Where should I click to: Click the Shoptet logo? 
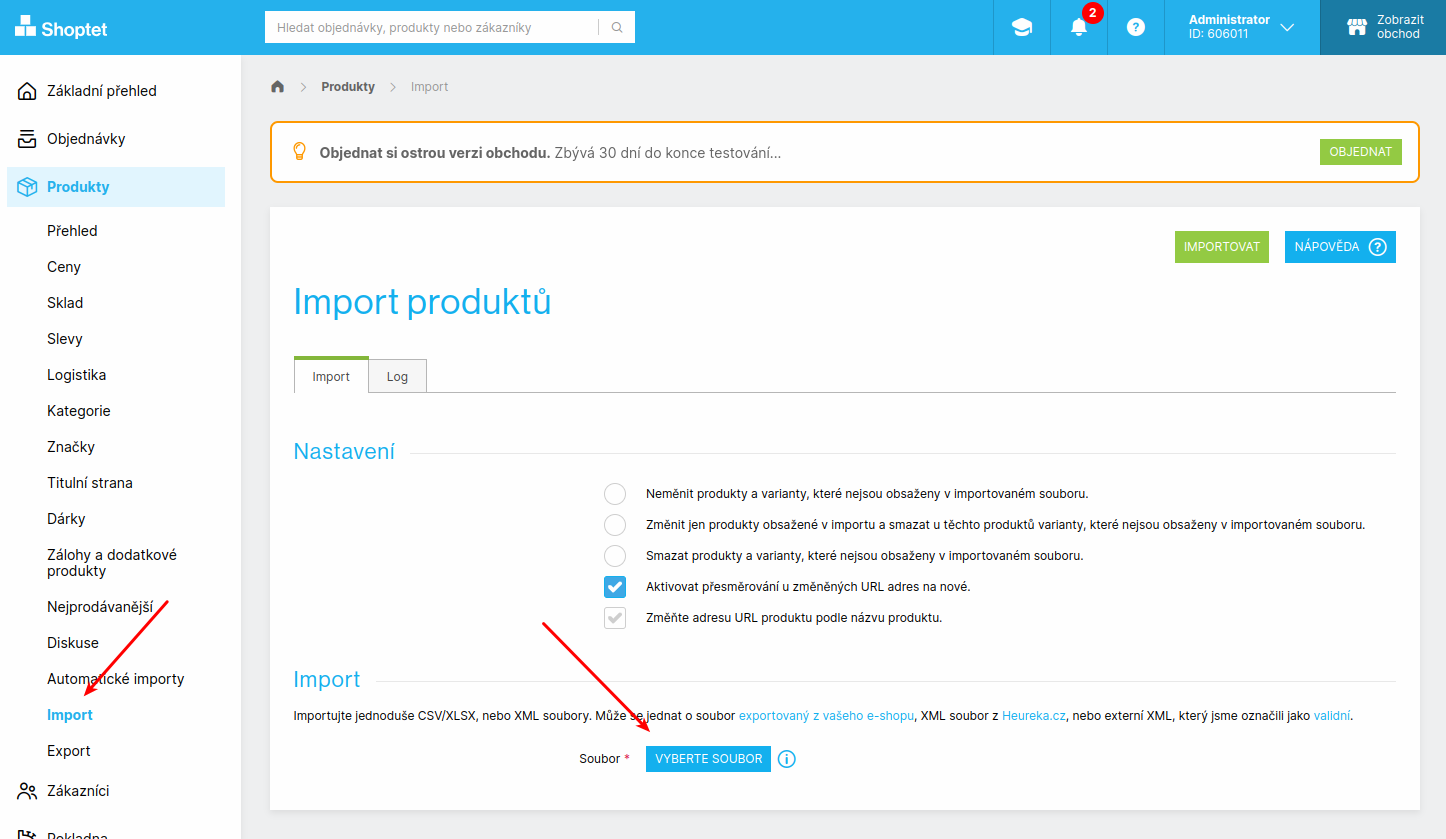click(x=61, y=28)
